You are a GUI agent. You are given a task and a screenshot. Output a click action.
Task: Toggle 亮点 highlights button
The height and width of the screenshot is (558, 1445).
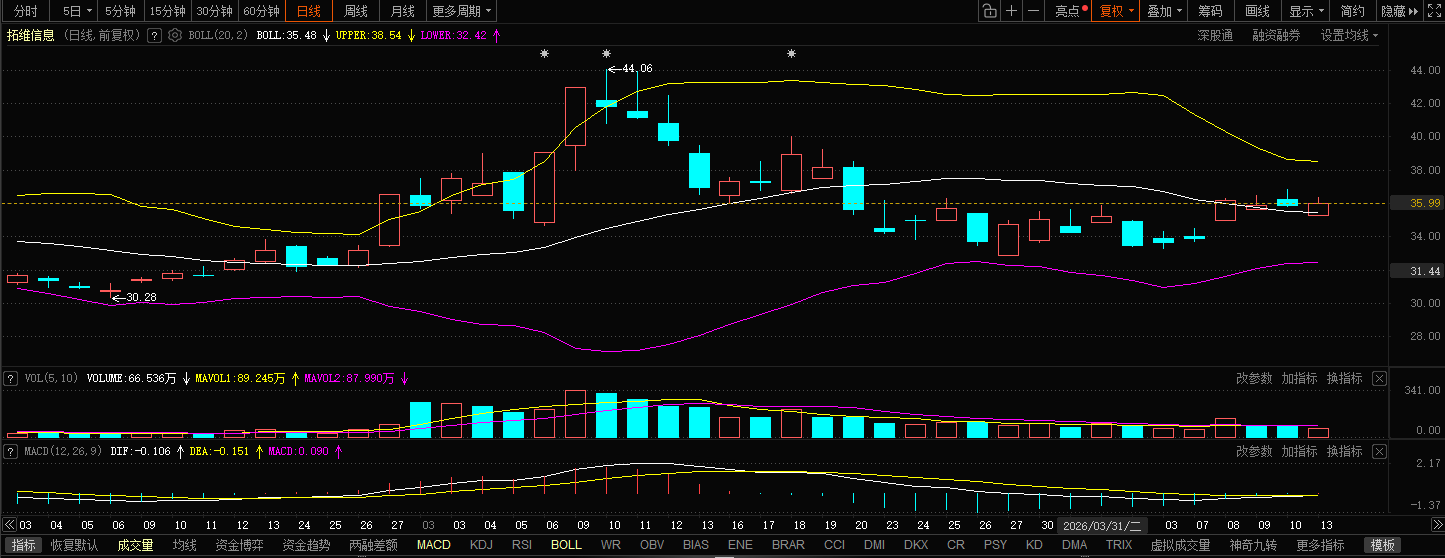[1071, 11]
